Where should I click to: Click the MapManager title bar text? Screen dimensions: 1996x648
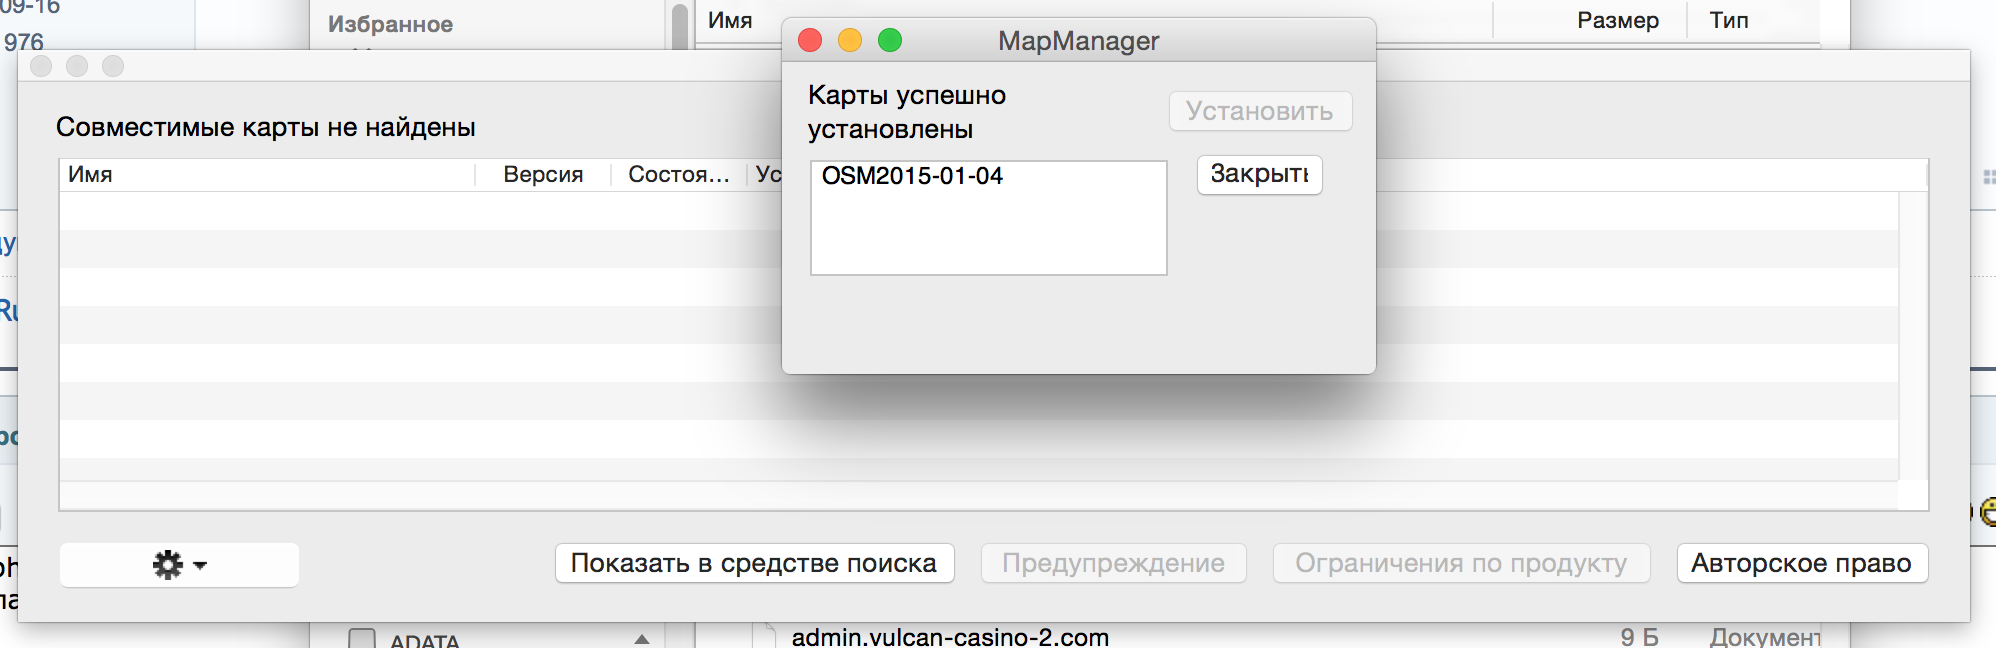tap(1078, 41)
